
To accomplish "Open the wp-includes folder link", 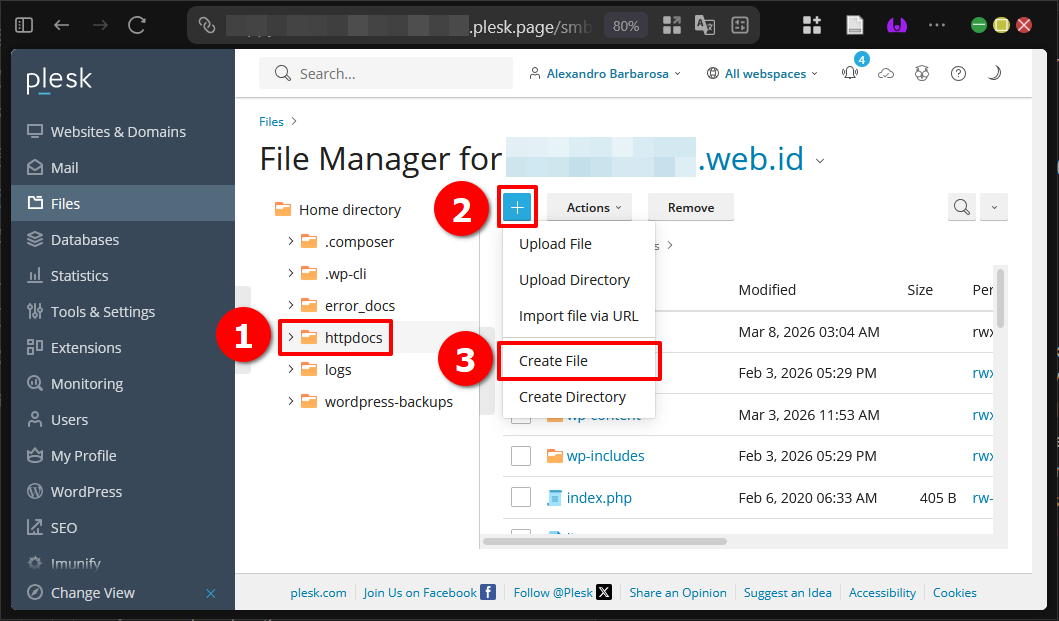I will click(605, 456).
